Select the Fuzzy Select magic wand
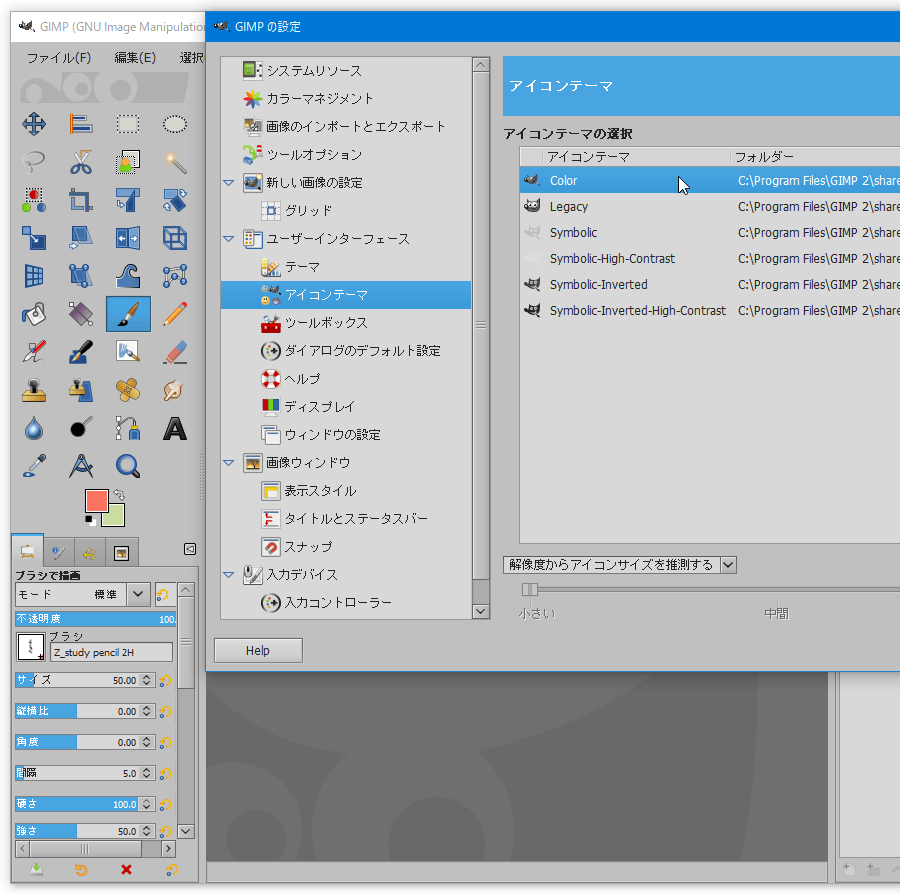The height and width of the screenshot is (894, 900). tap(174, 162)
